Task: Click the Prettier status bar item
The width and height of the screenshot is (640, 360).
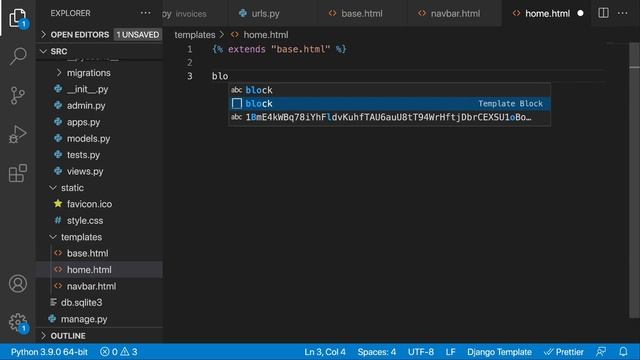Action: 564,352
